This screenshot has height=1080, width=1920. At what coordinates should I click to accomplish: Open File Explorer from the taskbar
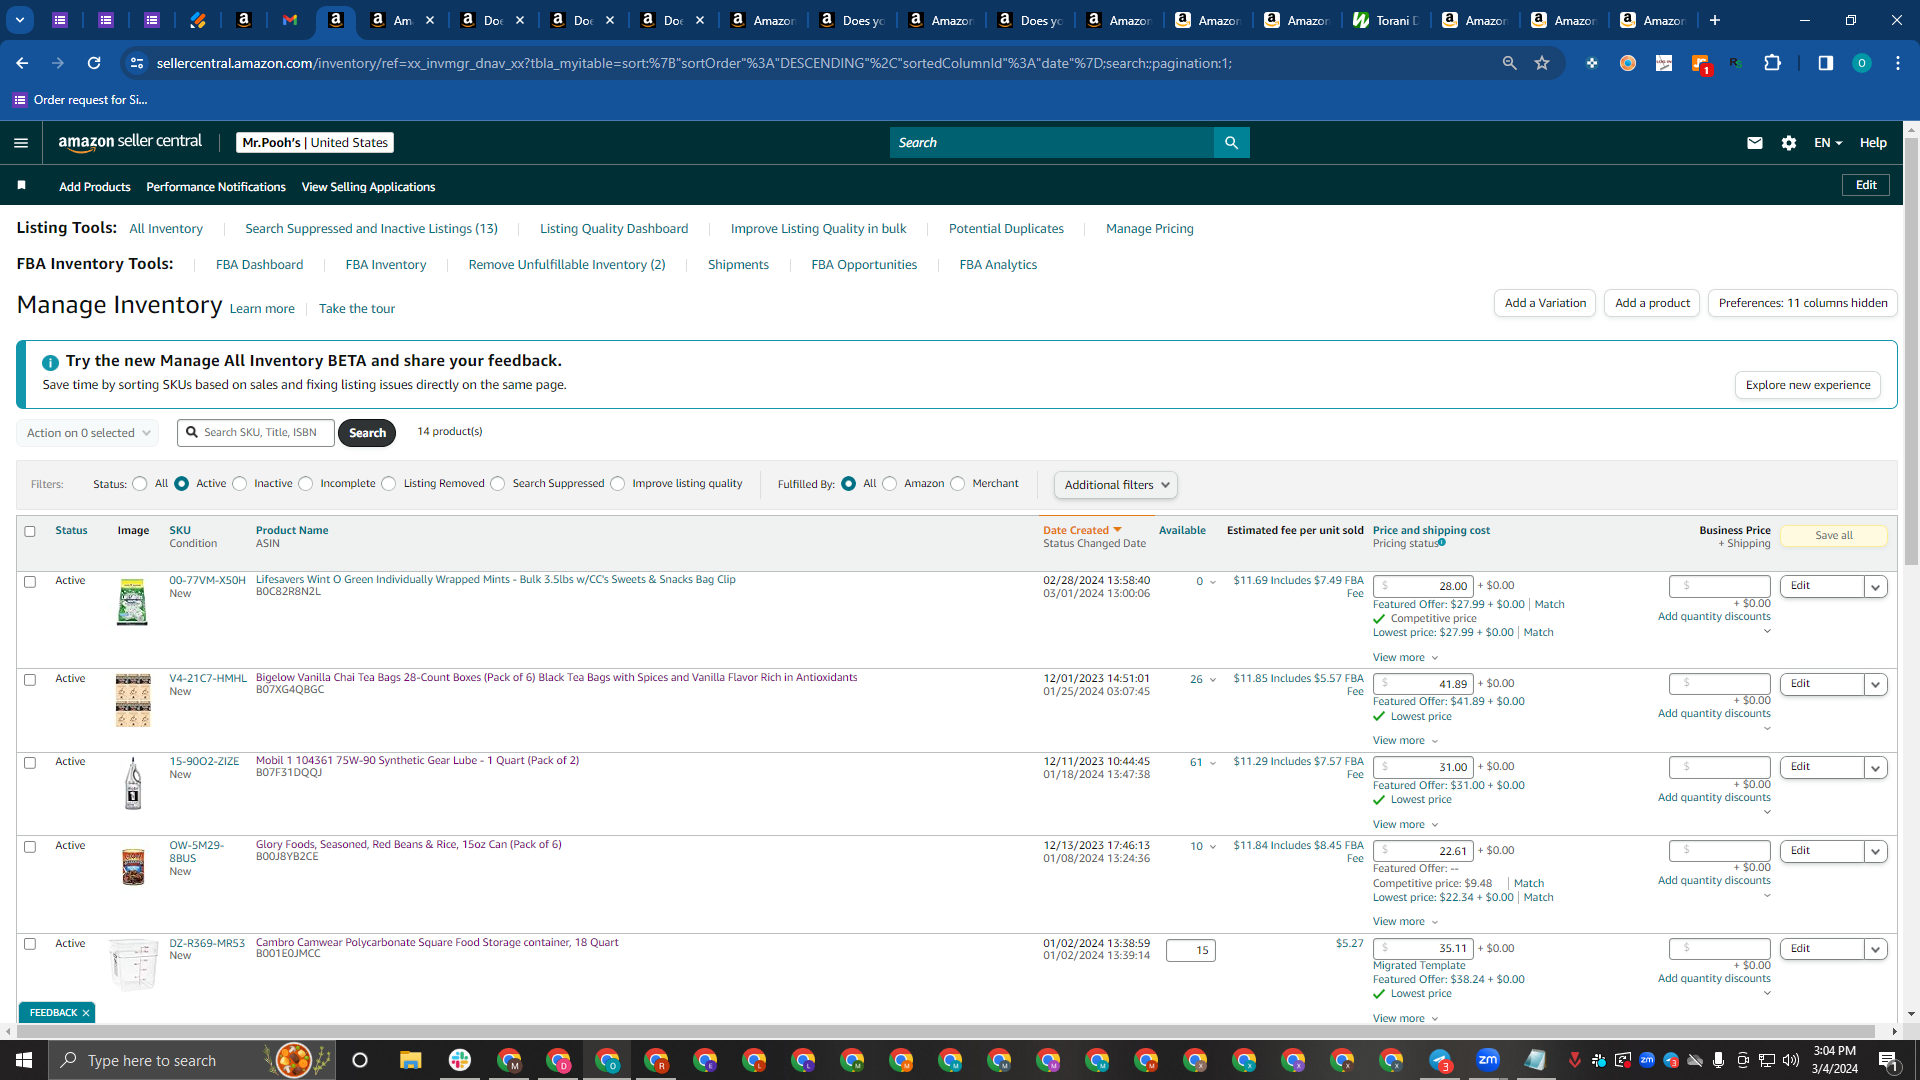410,1060
